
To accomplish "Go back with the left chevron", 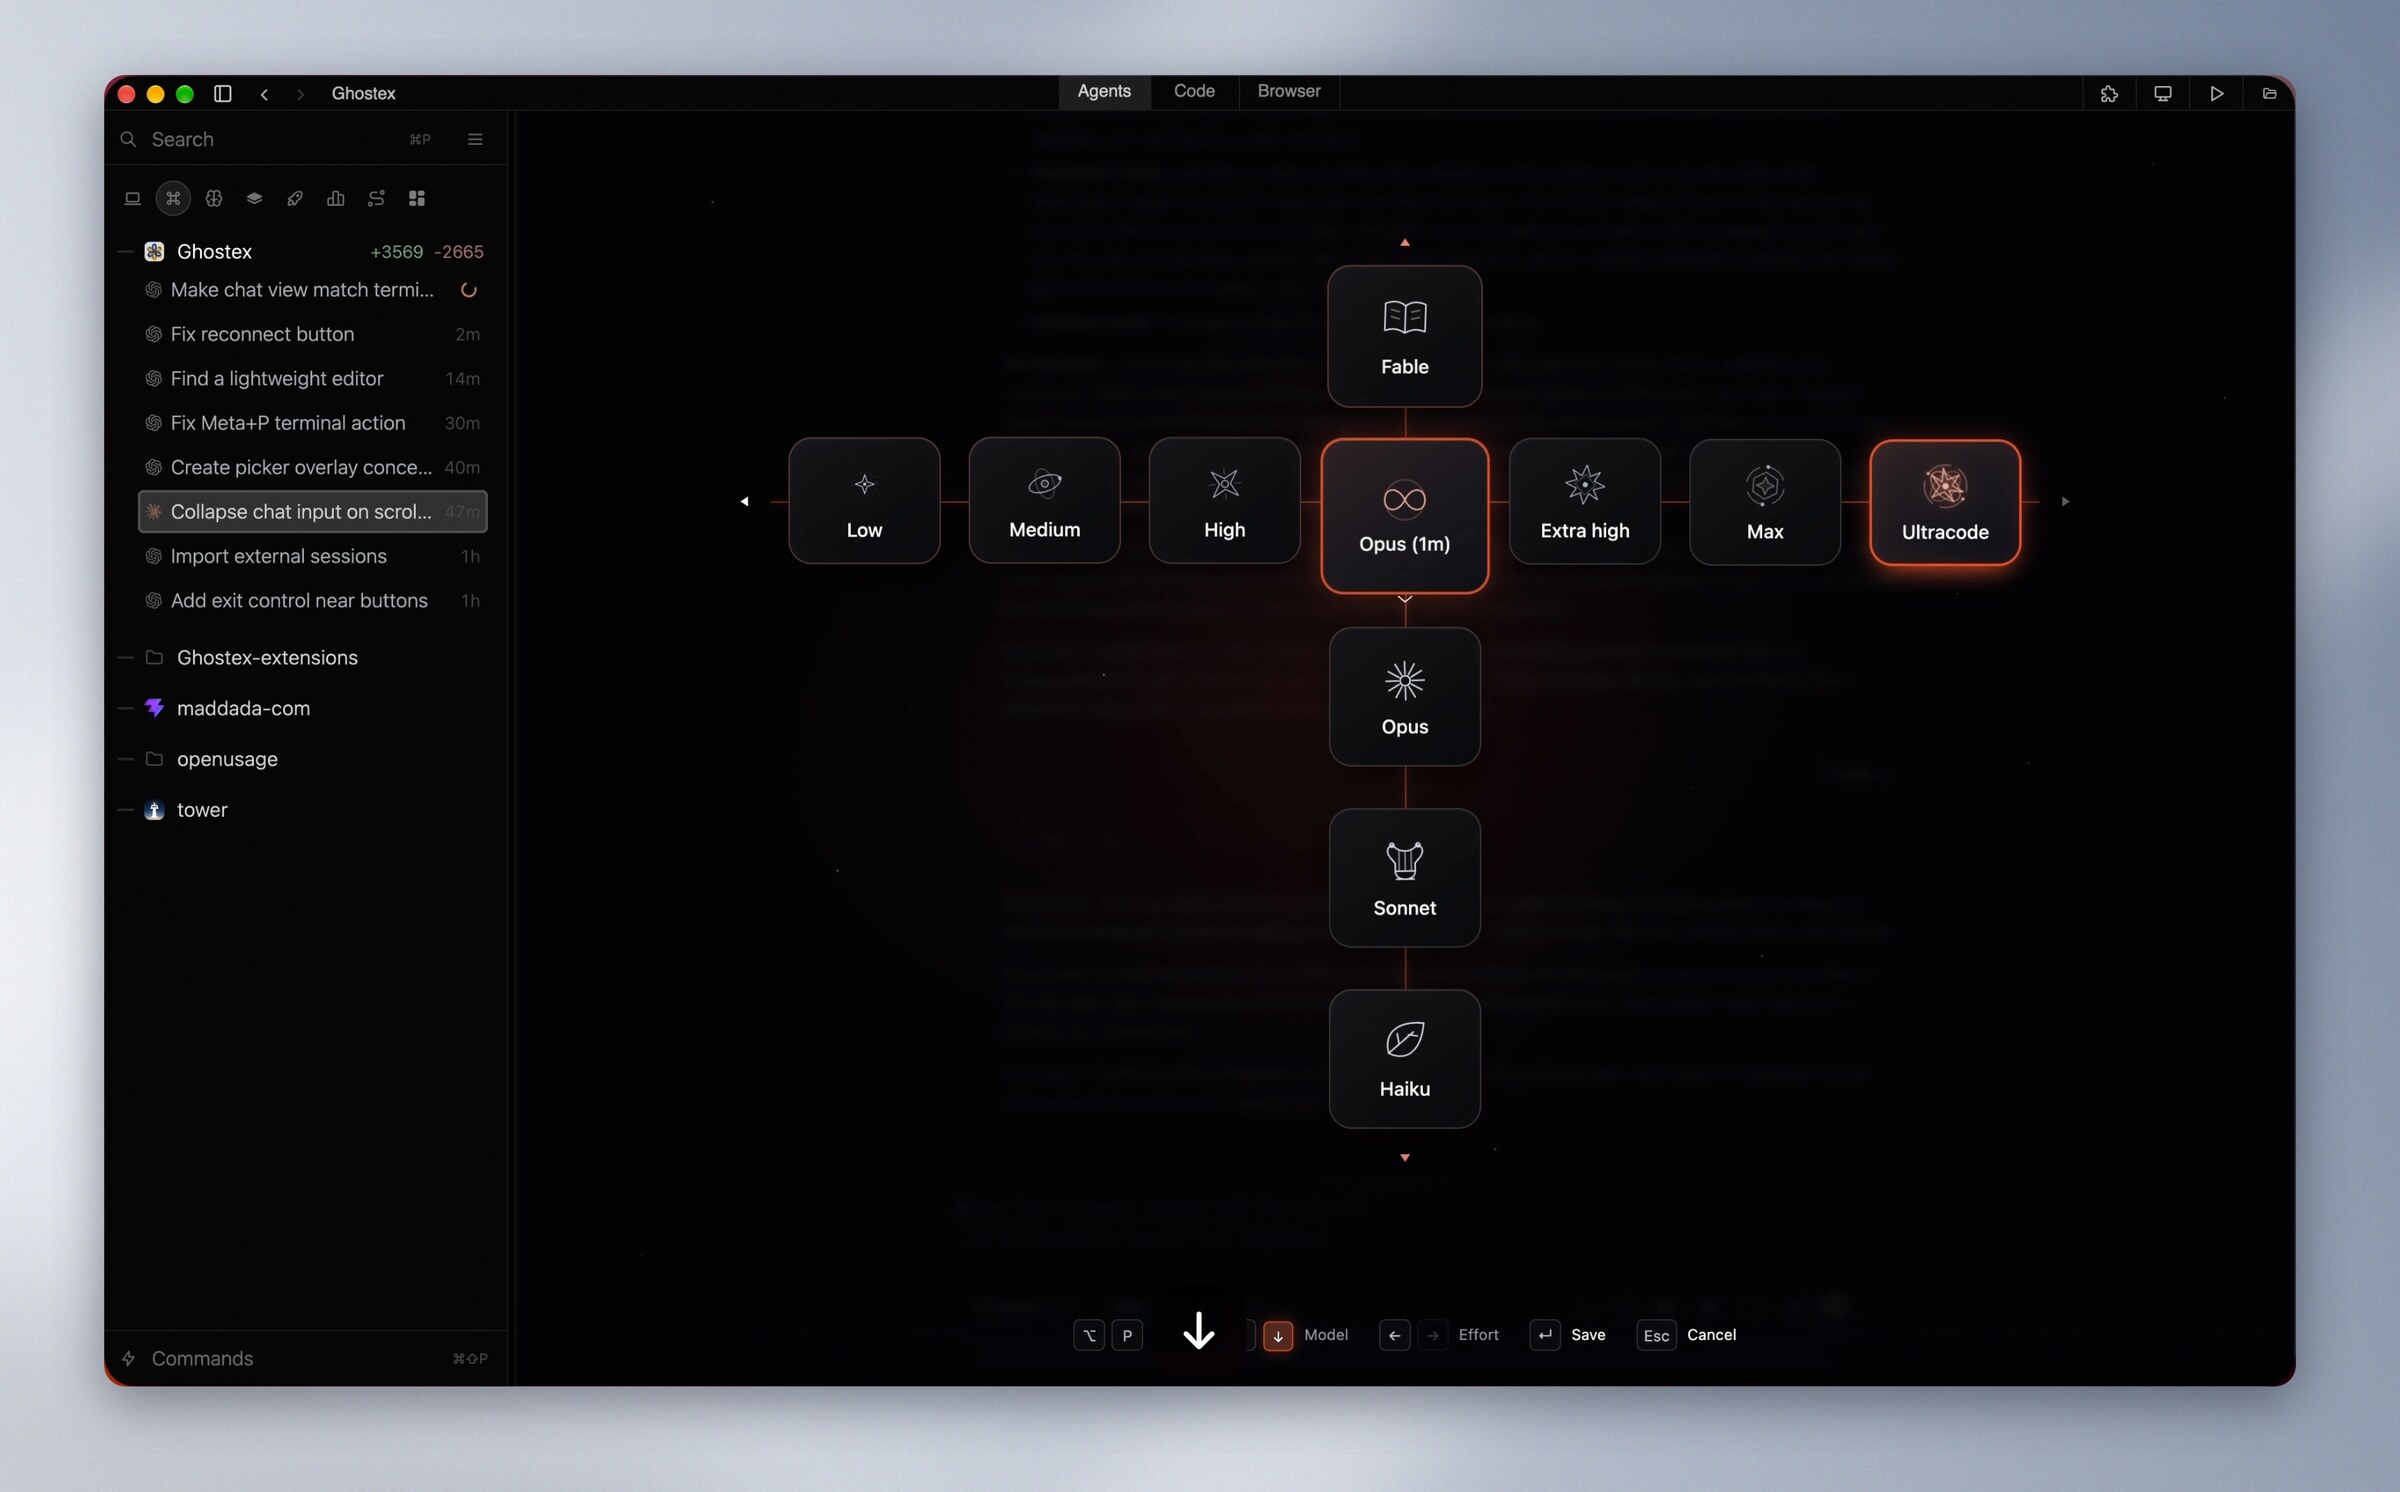I will pyautogui.click(x=264, y=94).
